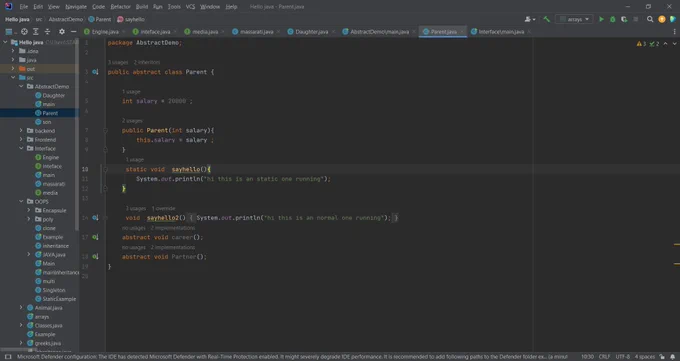Click UTF-8 encoding in status bar
Viewport: 680px width, 361px height.
pos(622,357)
